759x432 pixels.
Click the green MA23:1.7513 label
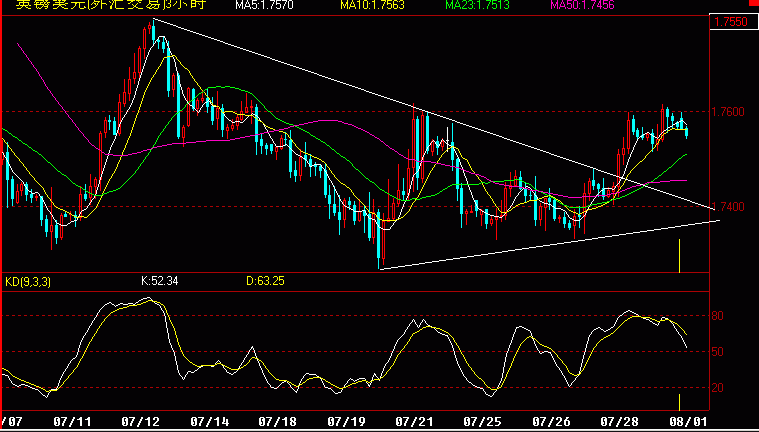477,5
